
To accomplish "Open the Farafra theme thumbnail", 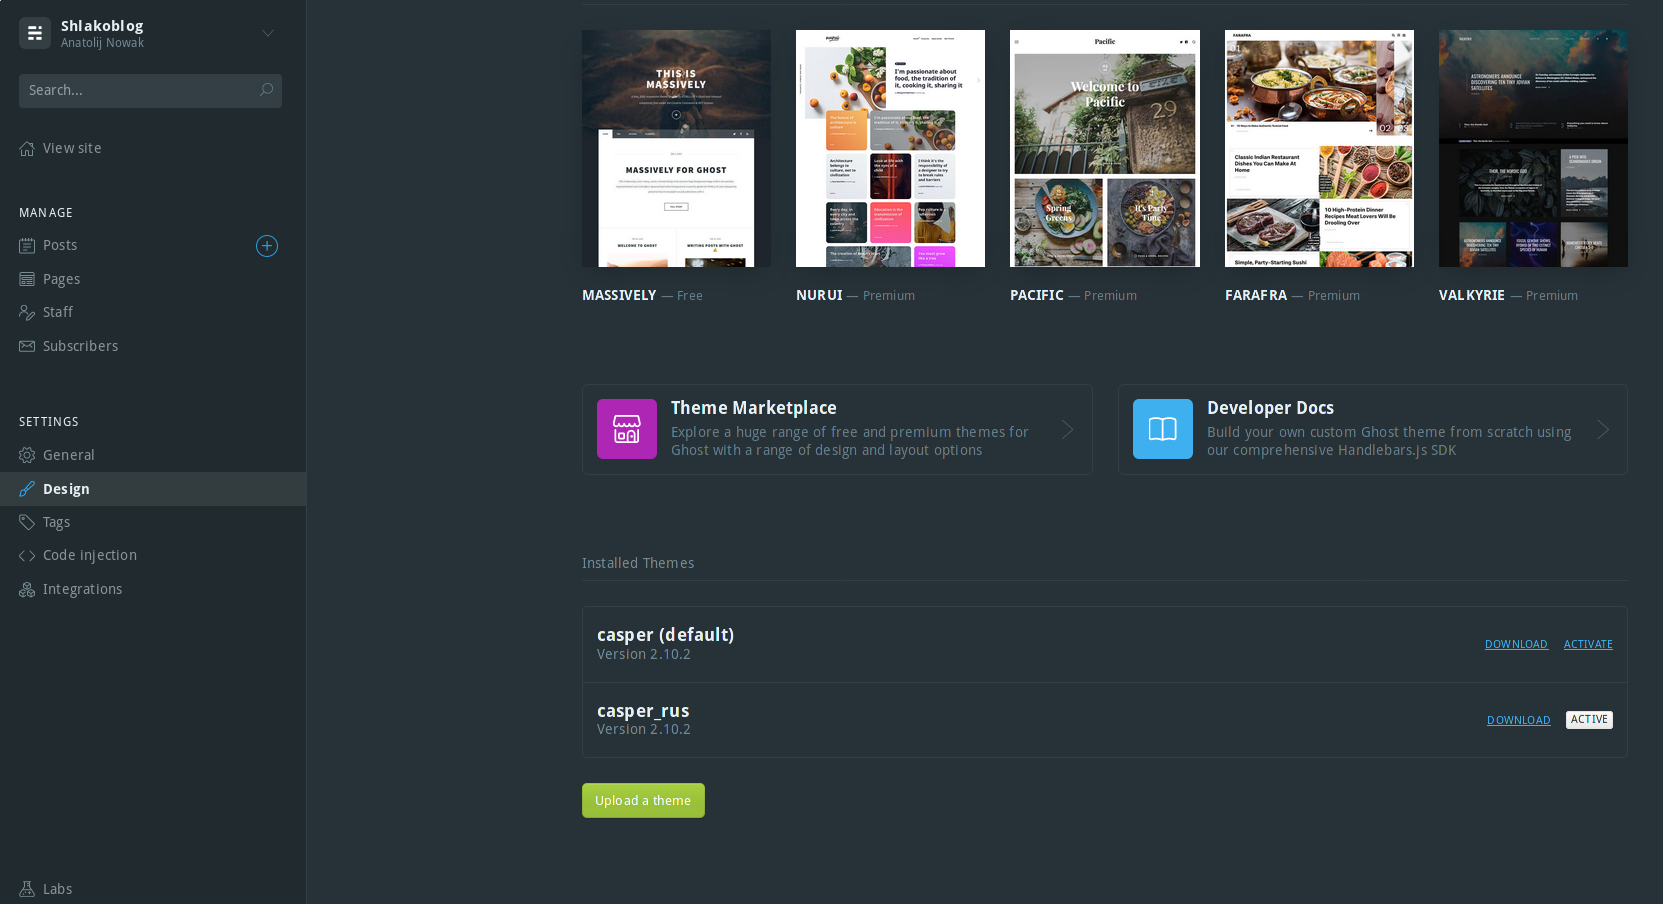I will [1319, 148].
